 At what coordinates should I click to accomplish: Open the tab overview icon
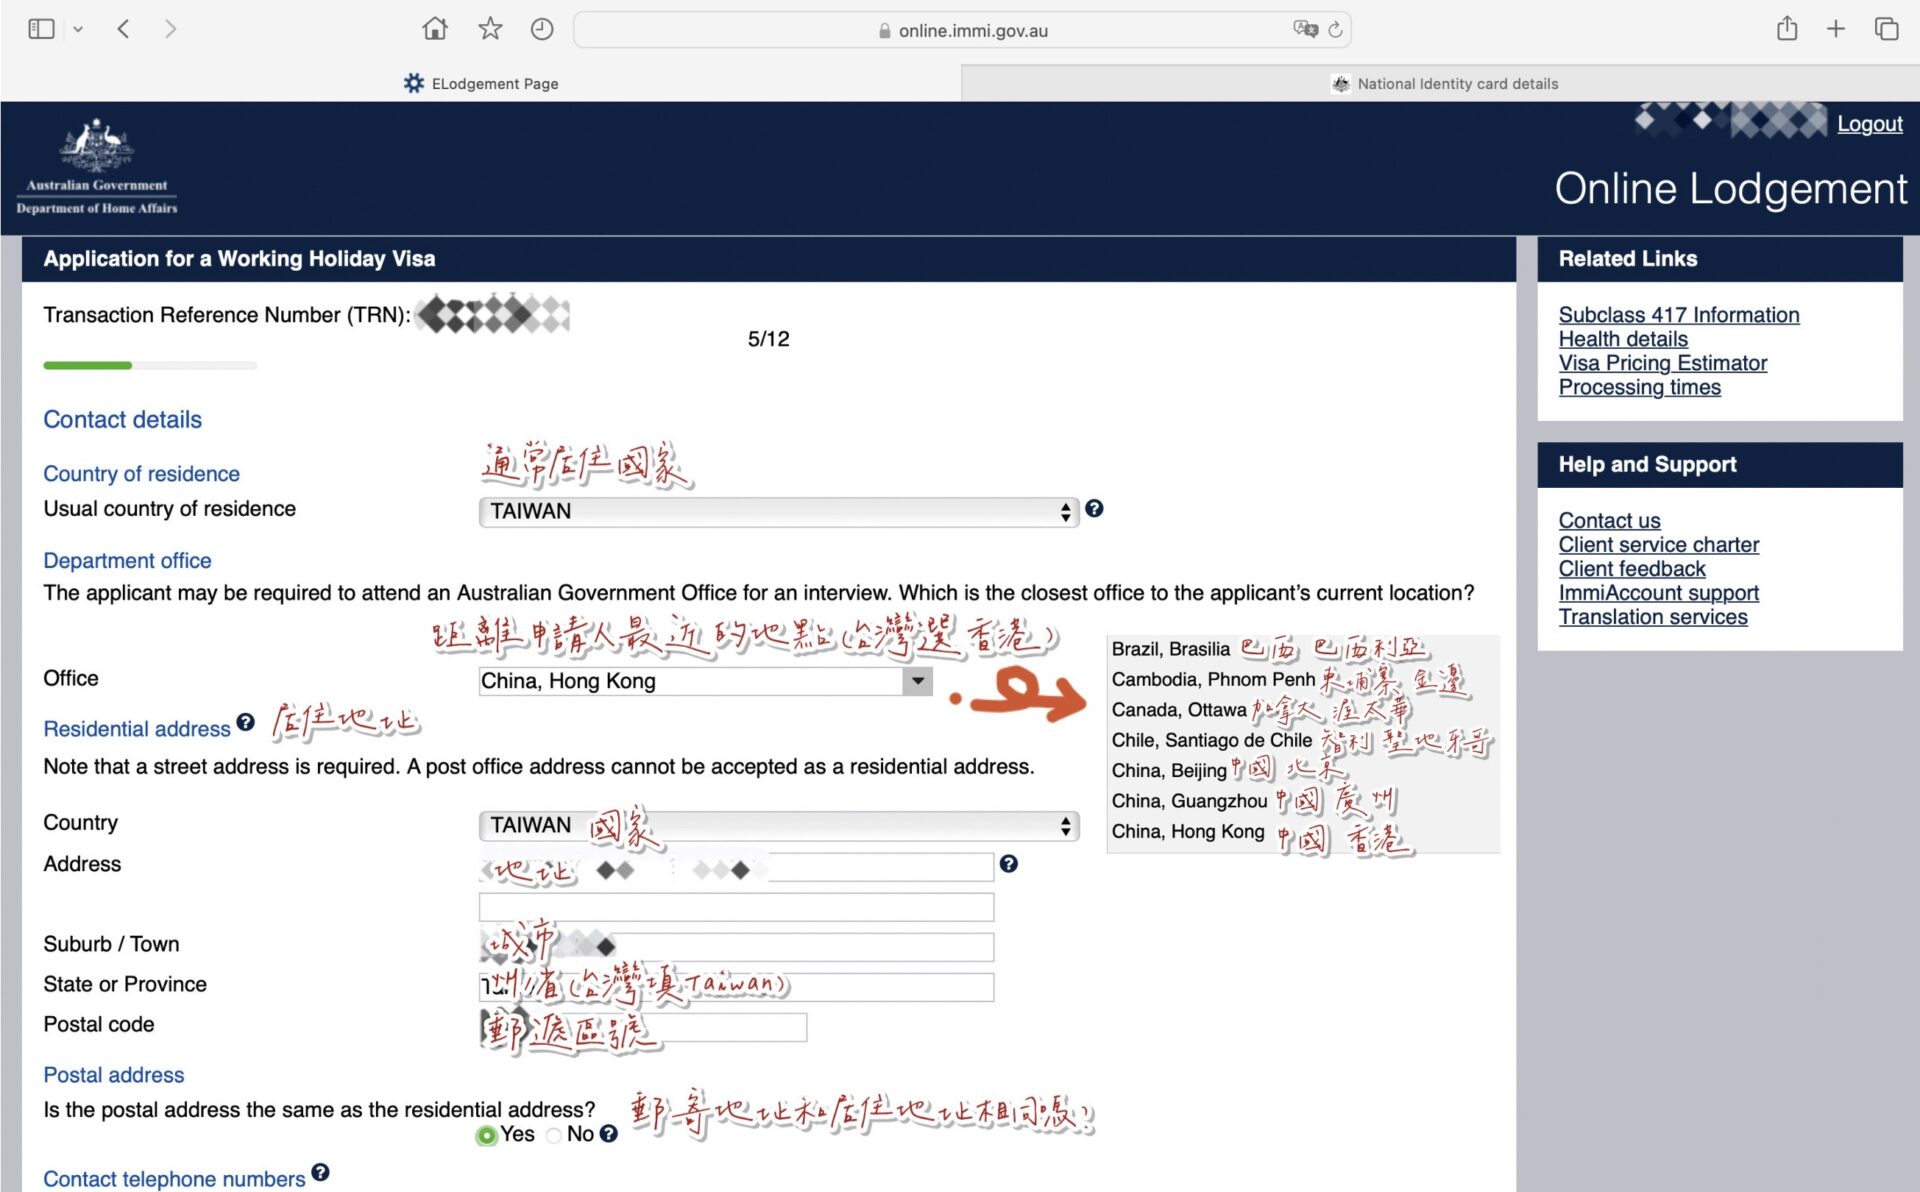(x=1886, y=29)
